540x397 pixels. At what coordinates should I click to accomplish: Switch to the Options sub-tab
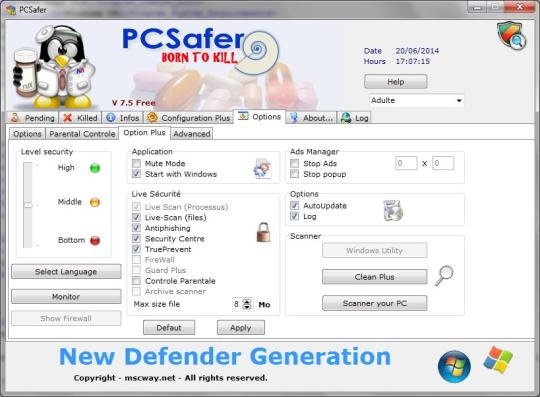[x=27, y=134]
